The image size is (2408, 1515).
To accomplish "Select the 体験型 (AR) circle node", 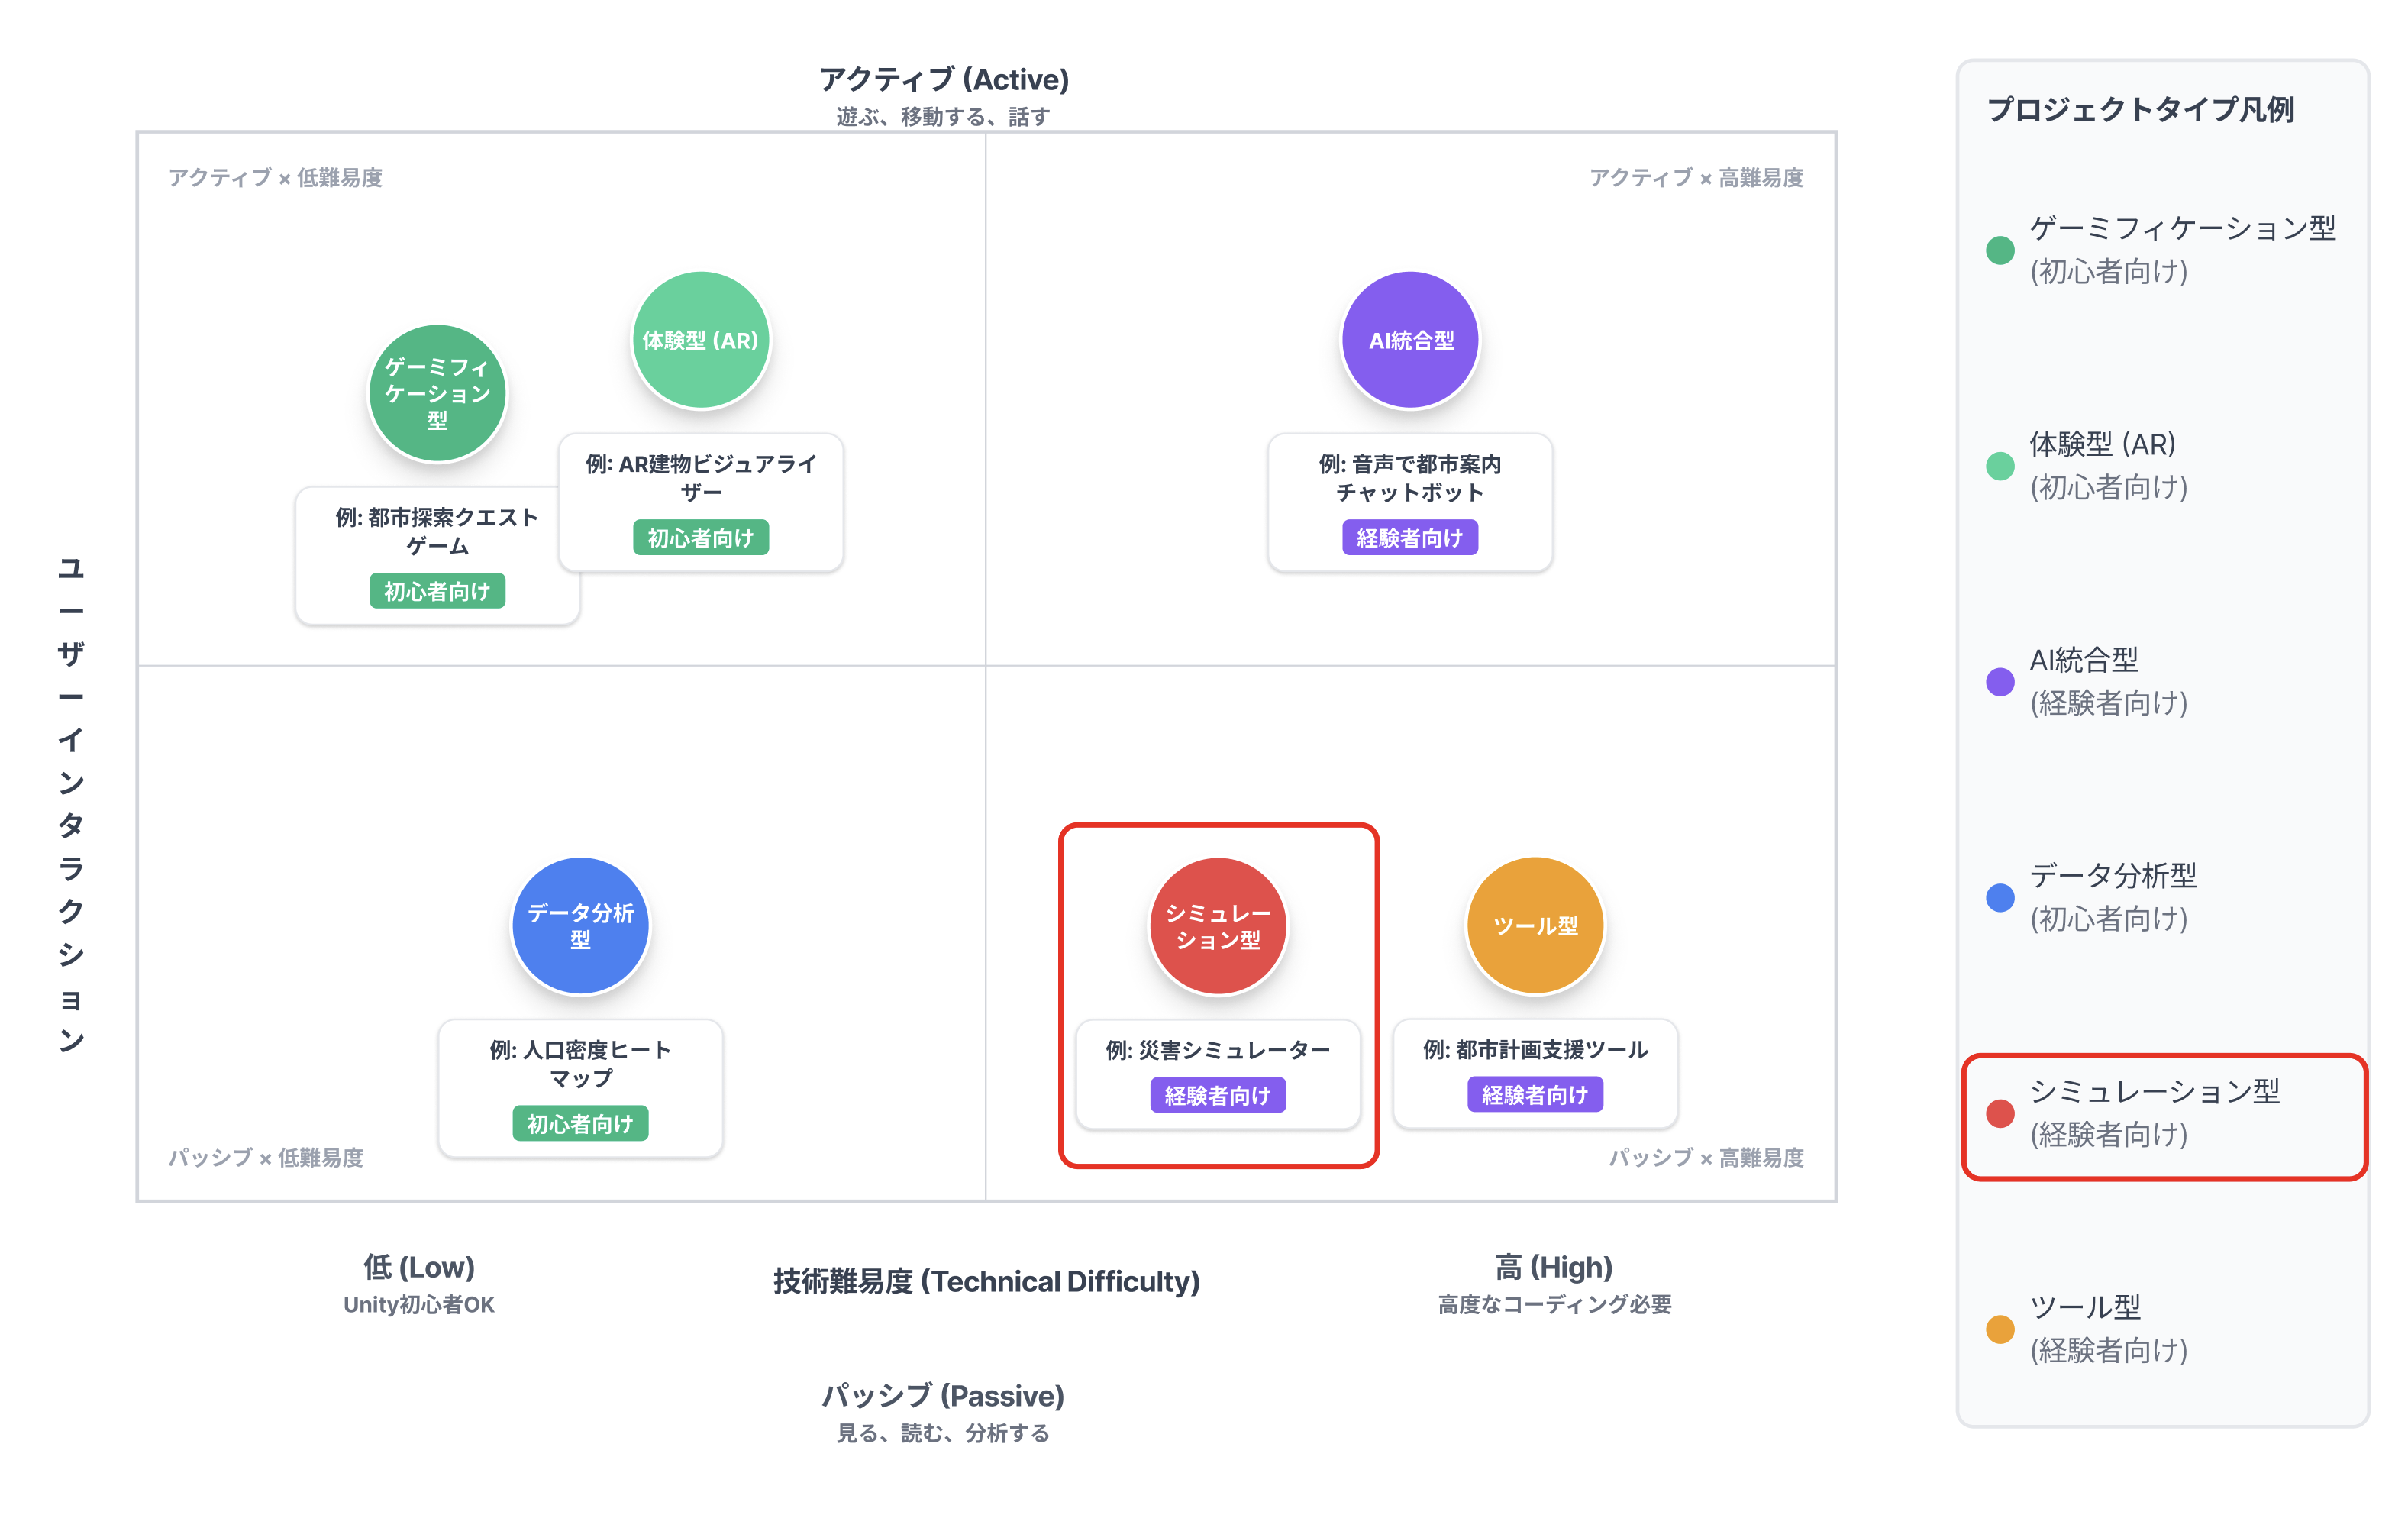I will click(700, 340).
